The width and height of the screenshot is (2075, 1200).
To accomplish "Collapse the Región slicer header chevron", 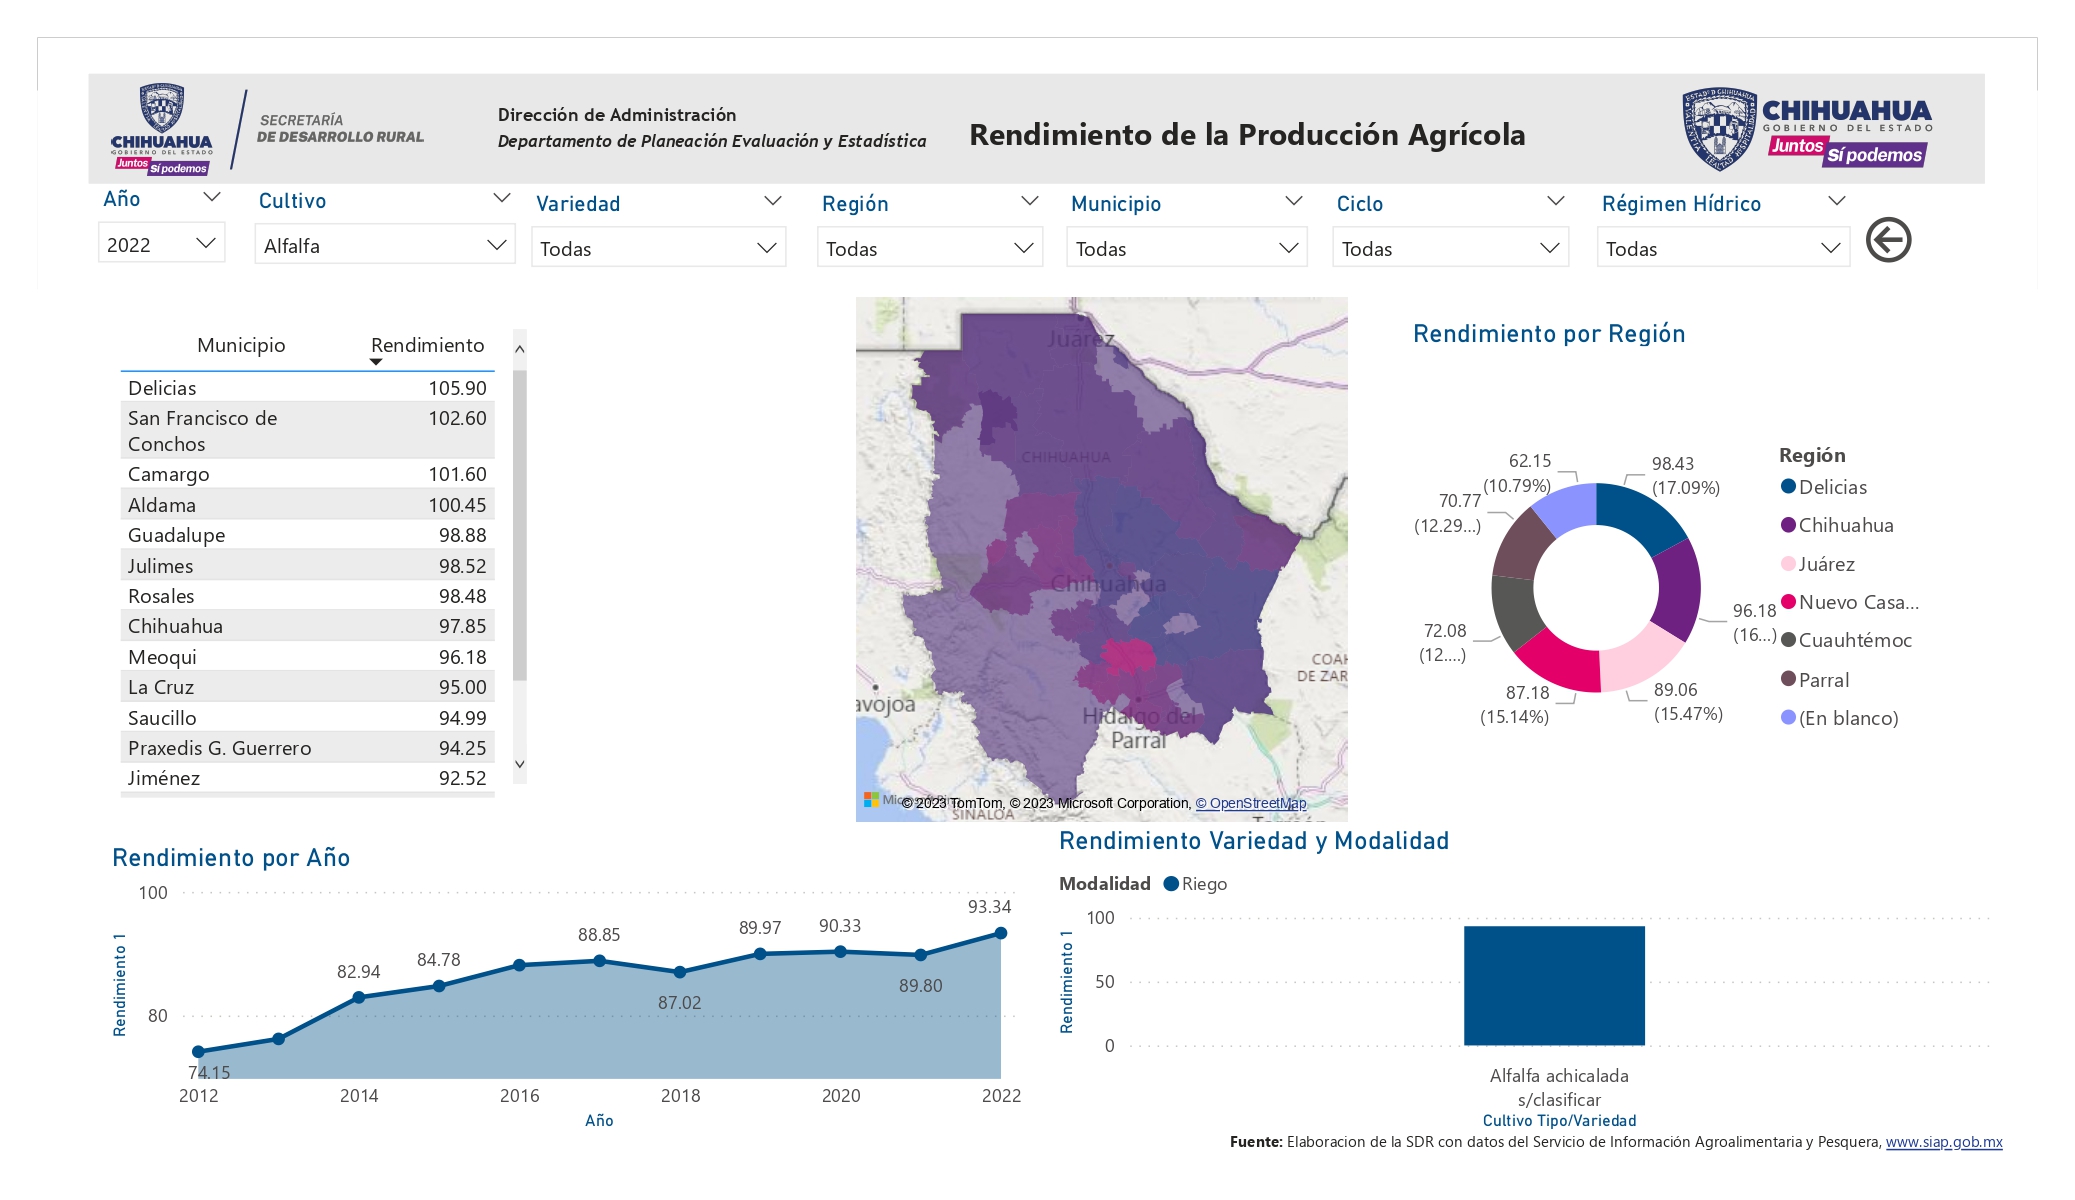I will pos(1029,201).
